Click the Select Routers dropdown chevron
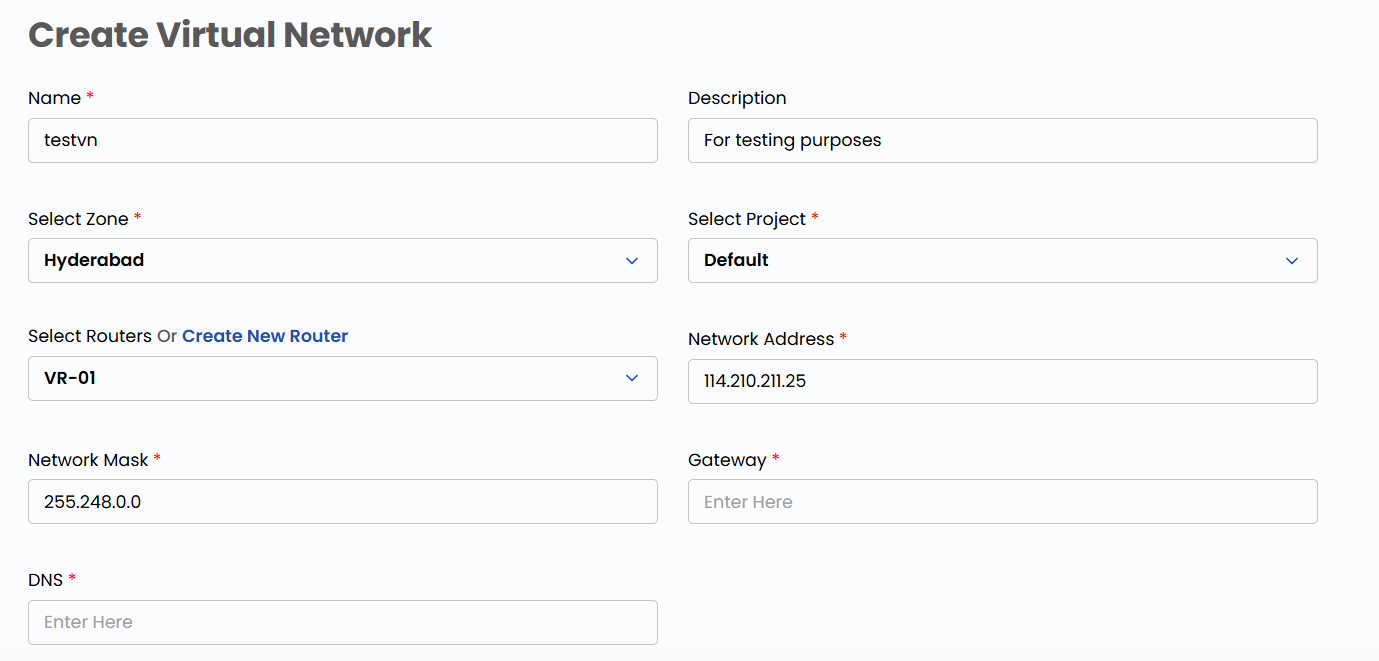Screen dimensions: 1379x661 631,378
